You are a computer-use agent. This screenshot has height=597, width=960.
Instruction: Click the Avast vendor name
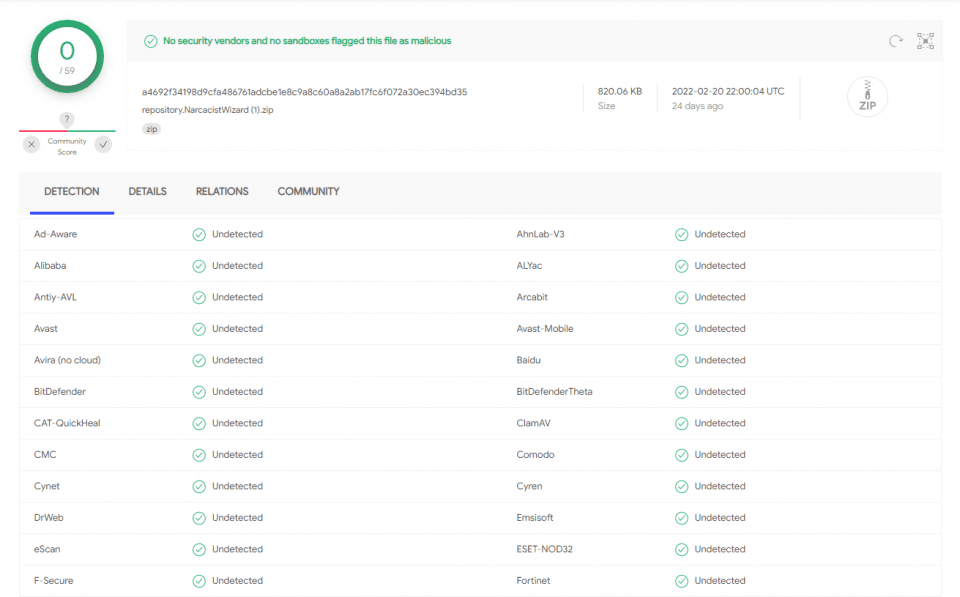point(46,329)
